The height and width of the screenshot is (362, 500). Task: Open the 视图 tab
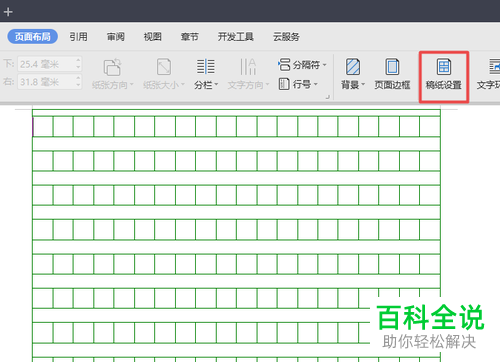tap(153, 37)
